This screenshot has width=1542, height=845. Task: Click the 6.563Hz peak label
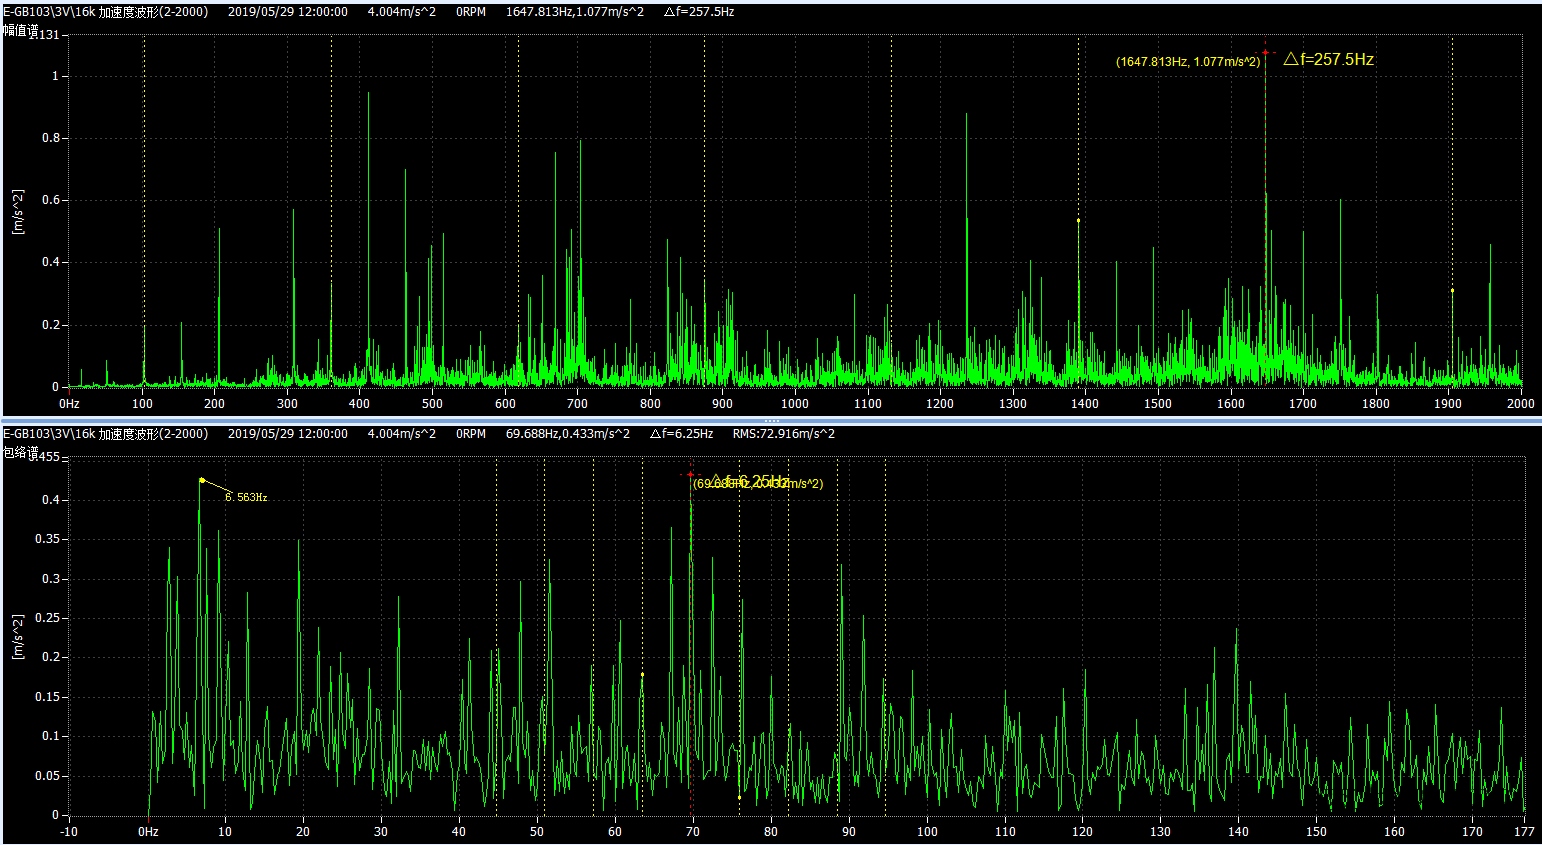pos(246,497)
